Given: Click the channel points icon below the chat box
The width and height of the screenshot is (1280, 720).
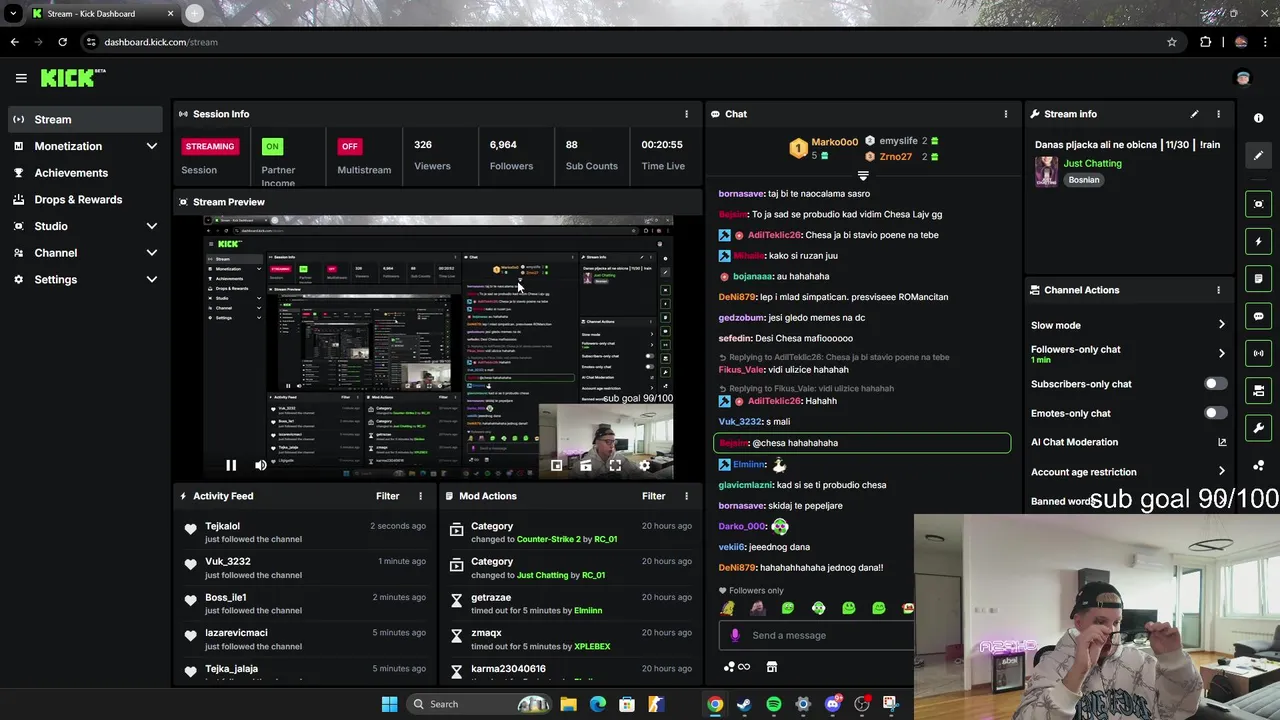Looking at the screenshot, I should pyautogui.click(x=736, y=667).
